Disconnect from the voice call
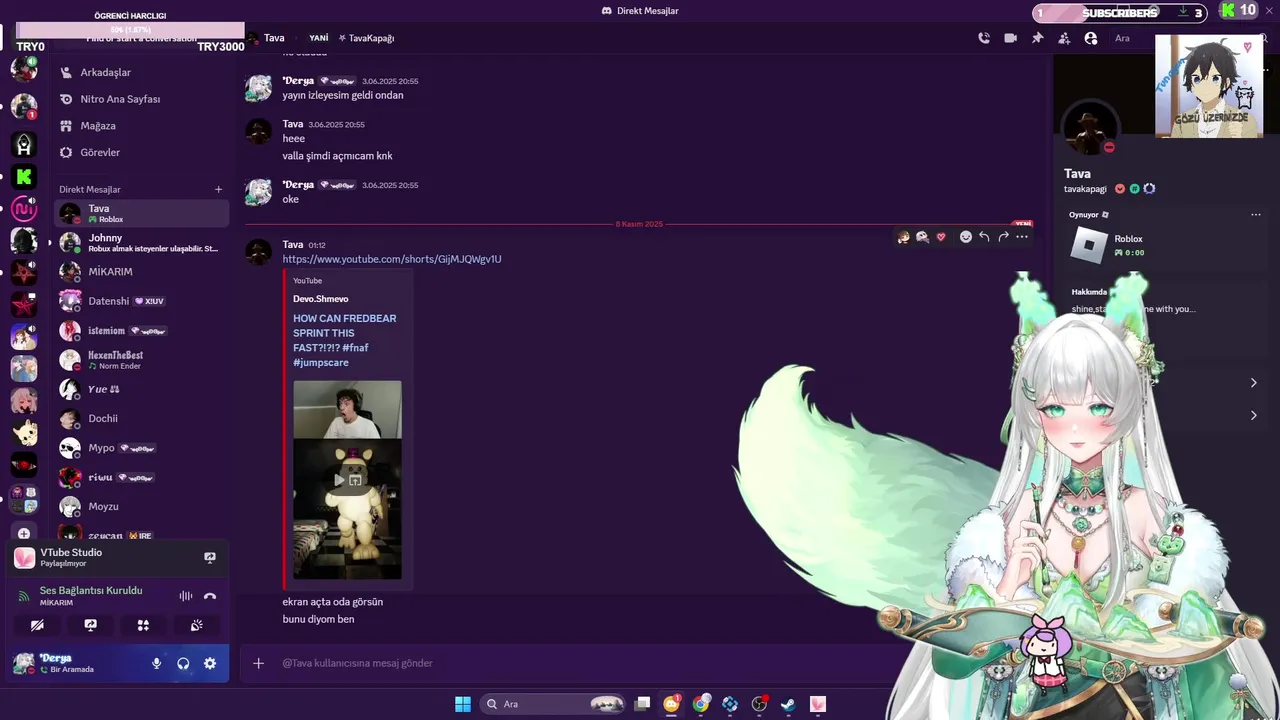The image size is (1280, 720). (x=210, y=596)
